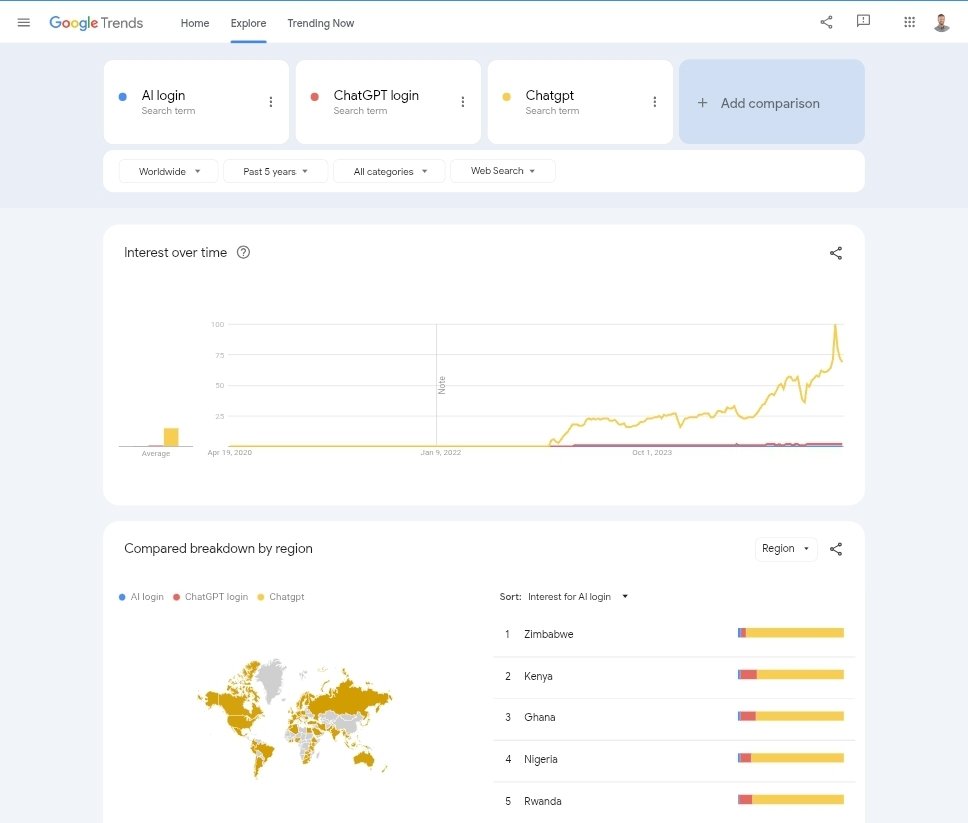This screenshot has height=823, width=968.
Task: Click the Apr 19, 2020 axis label
Action: (230, 453)
